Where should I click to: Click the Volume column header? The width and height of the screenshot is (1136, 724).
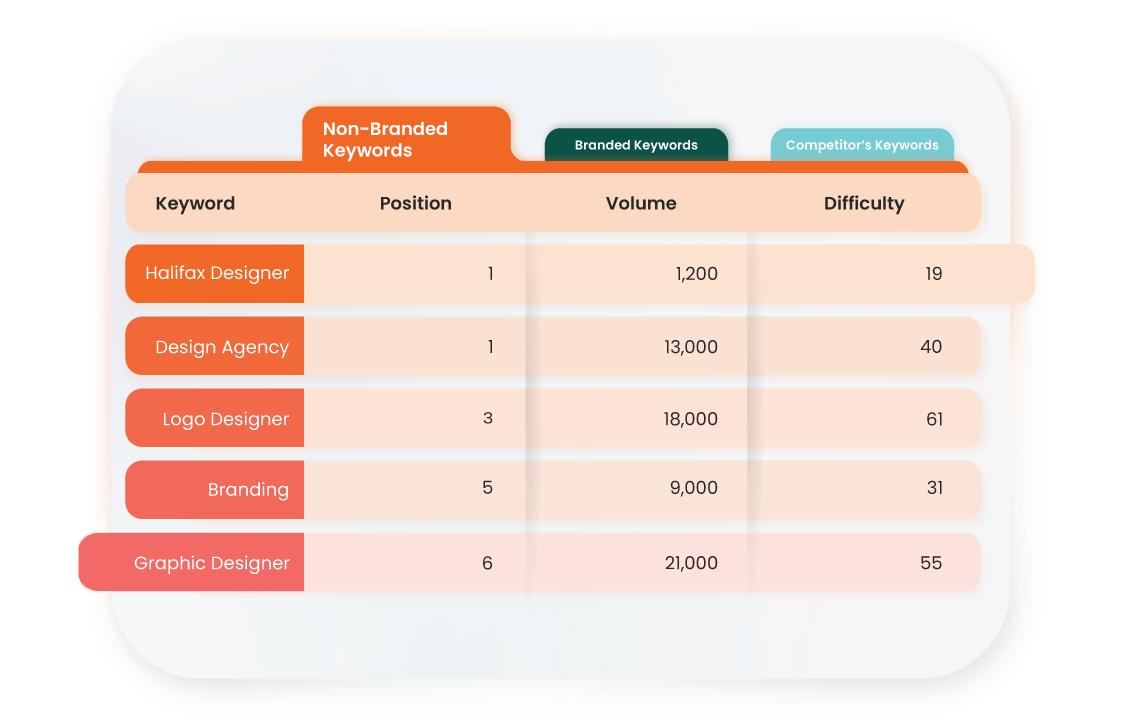click(641, 203)
